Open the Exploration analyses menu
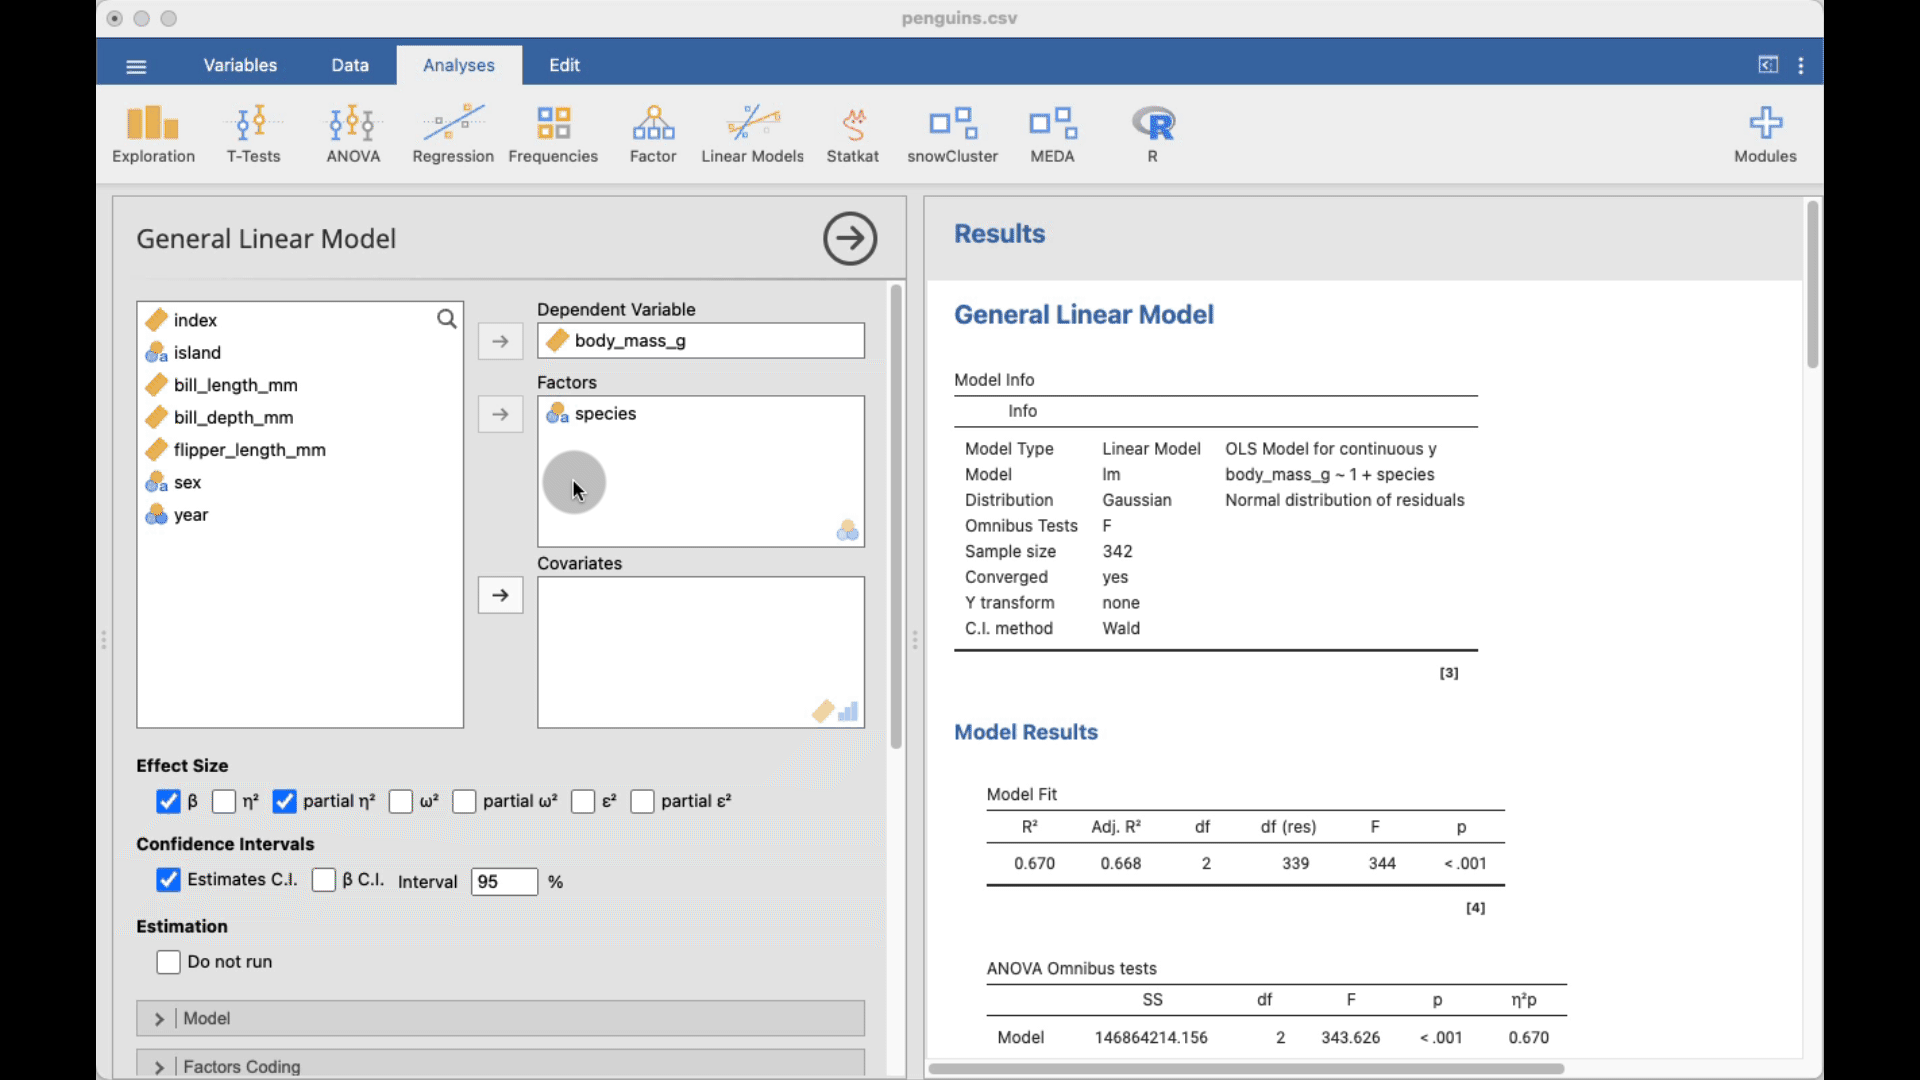The width and height of the screenshot is (1920, 1080). 153,134
